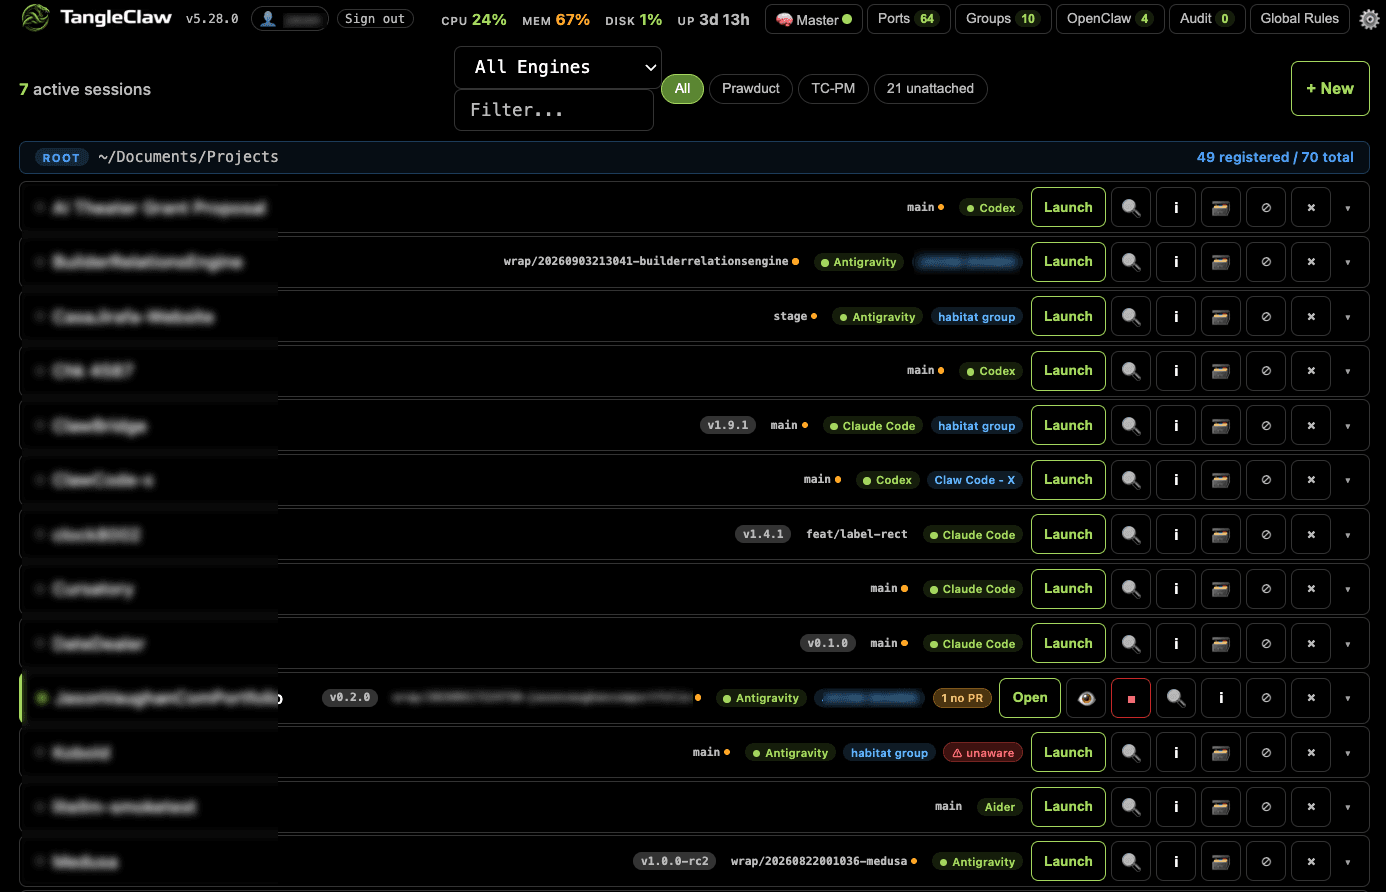The height and width of the screenshot is (892, 1386).
Task: Click magnifier icon in the Aider row
Action: coord(1131,807)
